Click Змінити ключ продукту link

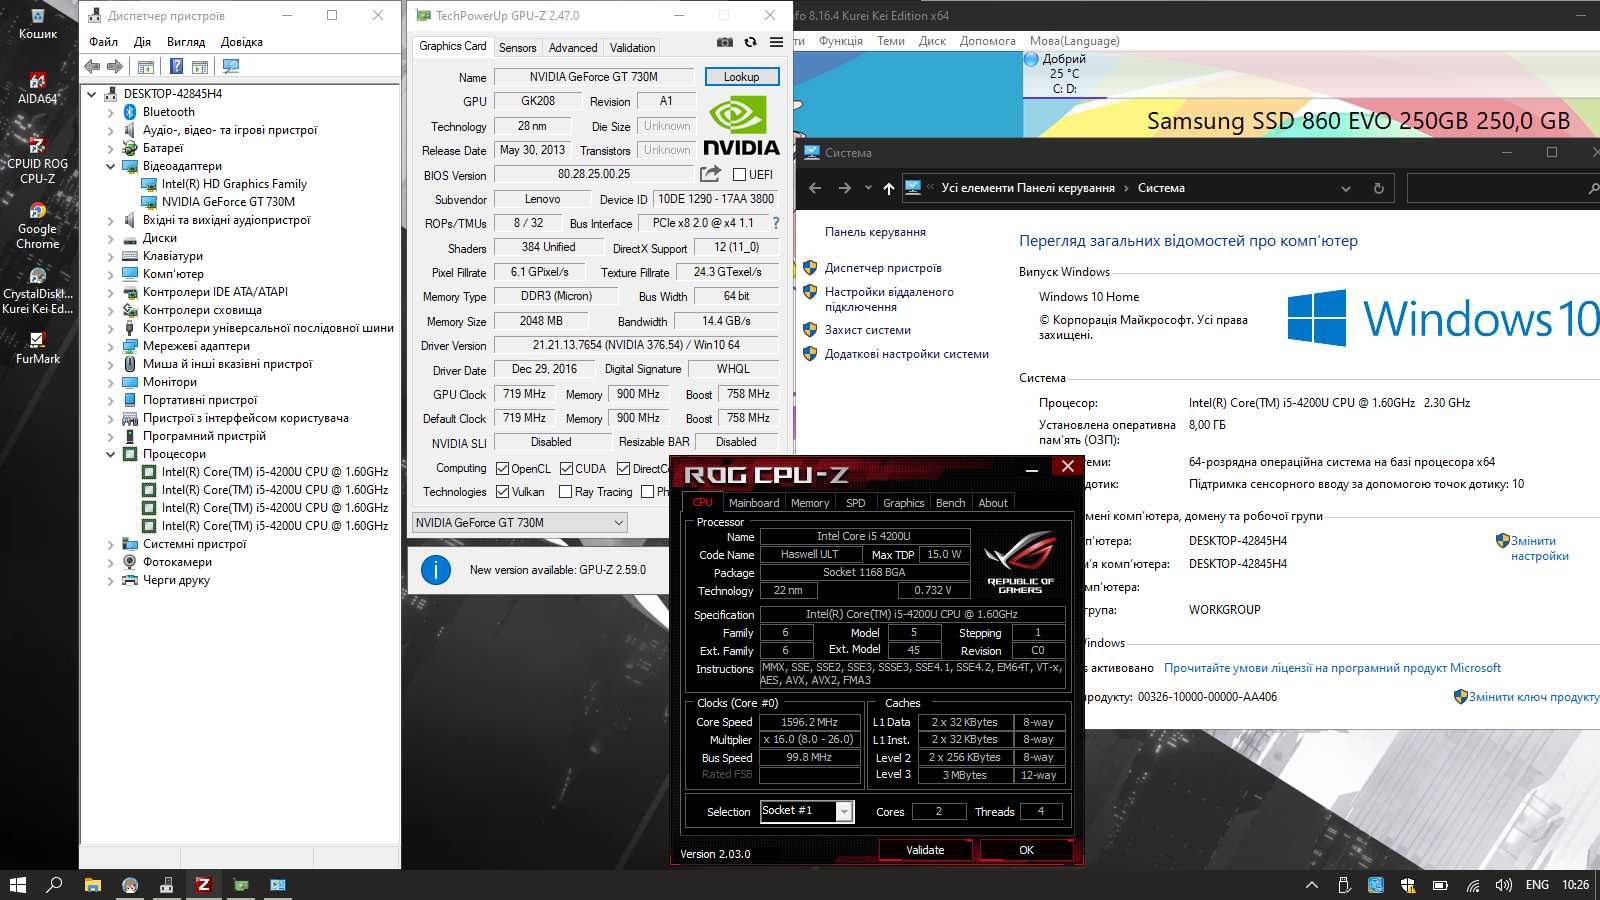[1534, 697]
